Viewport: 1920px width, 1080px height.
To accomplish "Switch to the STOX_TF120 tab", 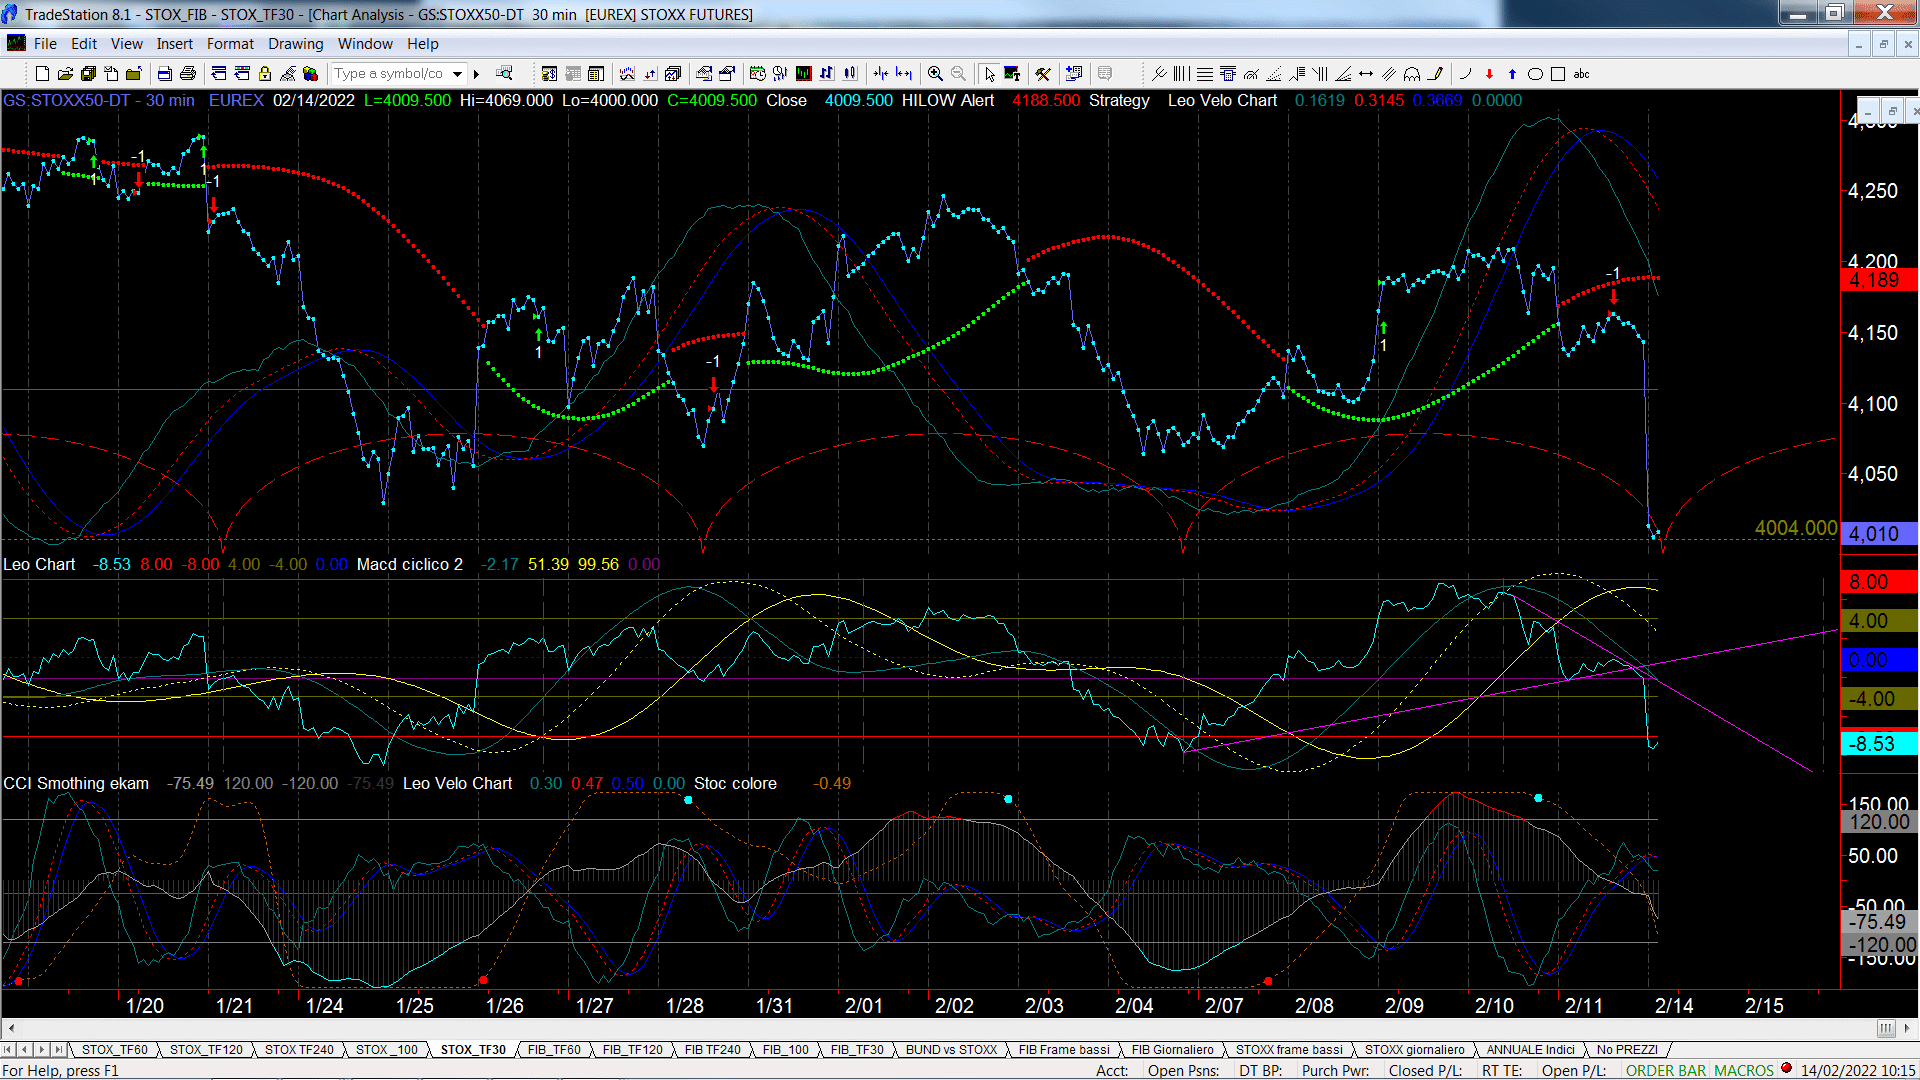I will (x=206, y=1050).
